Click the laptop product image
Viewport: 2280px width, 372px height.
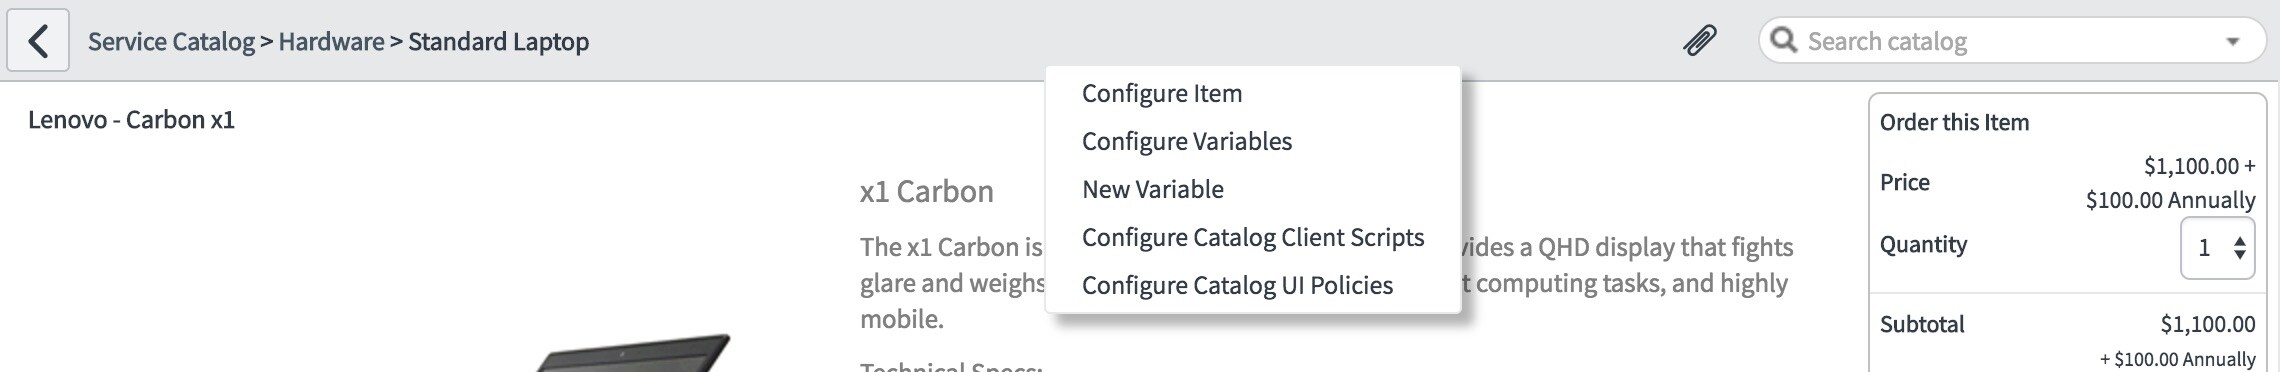[x=630, y=353]
